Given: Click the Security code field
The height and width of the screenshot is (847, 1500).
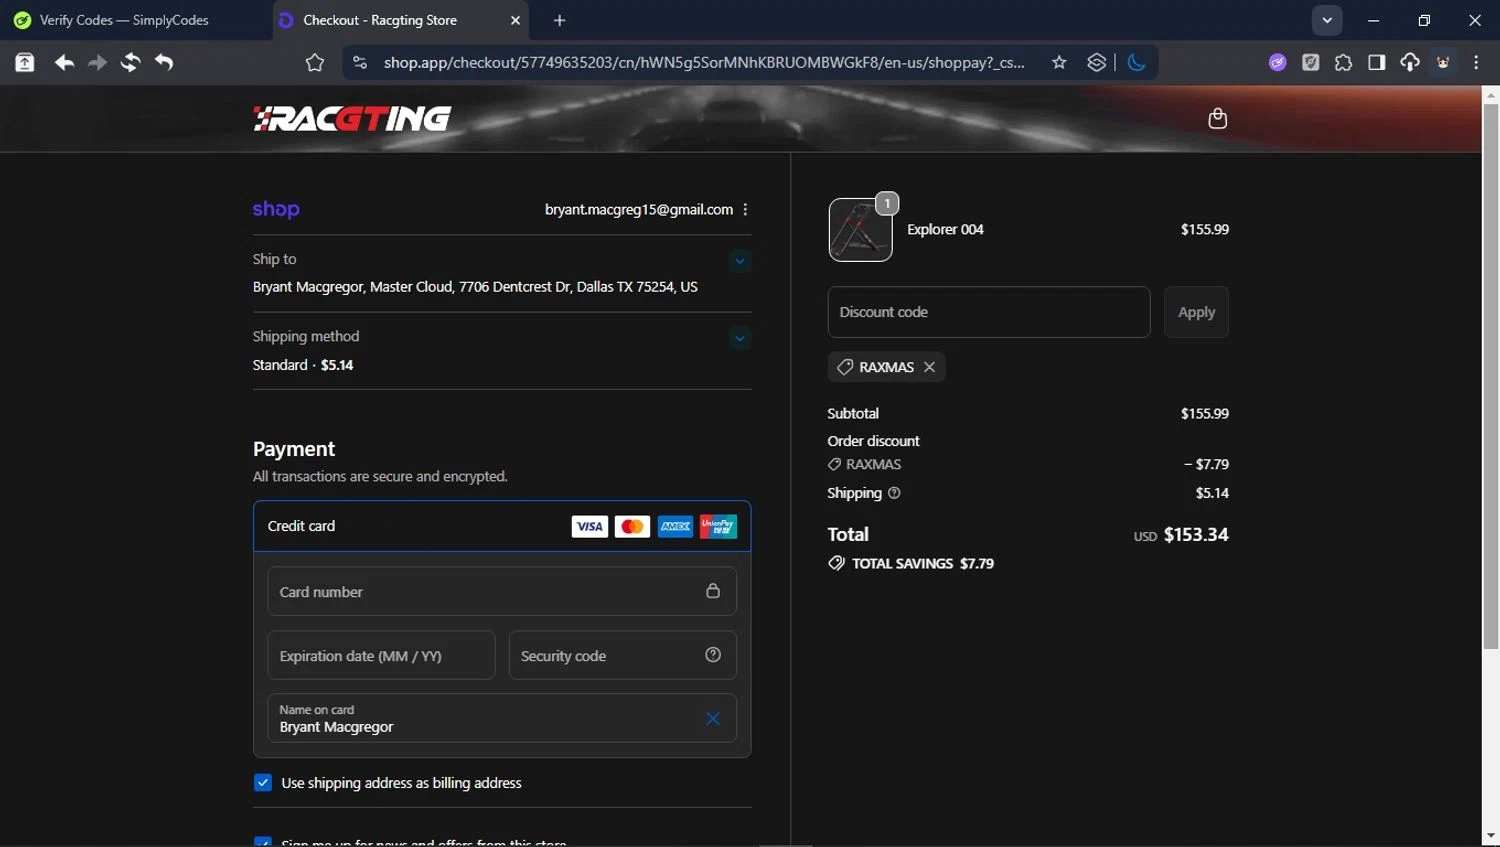Looking at the screenshot, I should (622, 656).
